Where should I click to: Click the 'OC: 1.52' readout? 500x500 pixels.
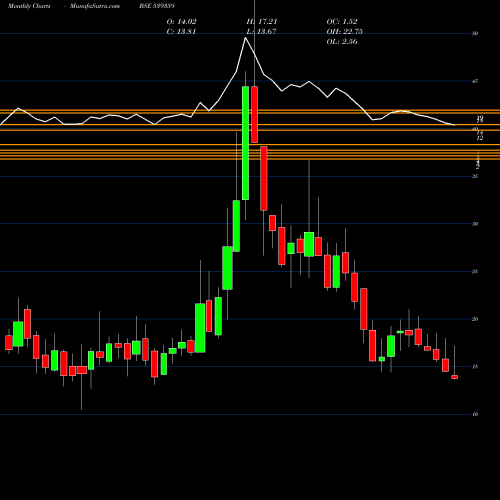click(342, 22)
